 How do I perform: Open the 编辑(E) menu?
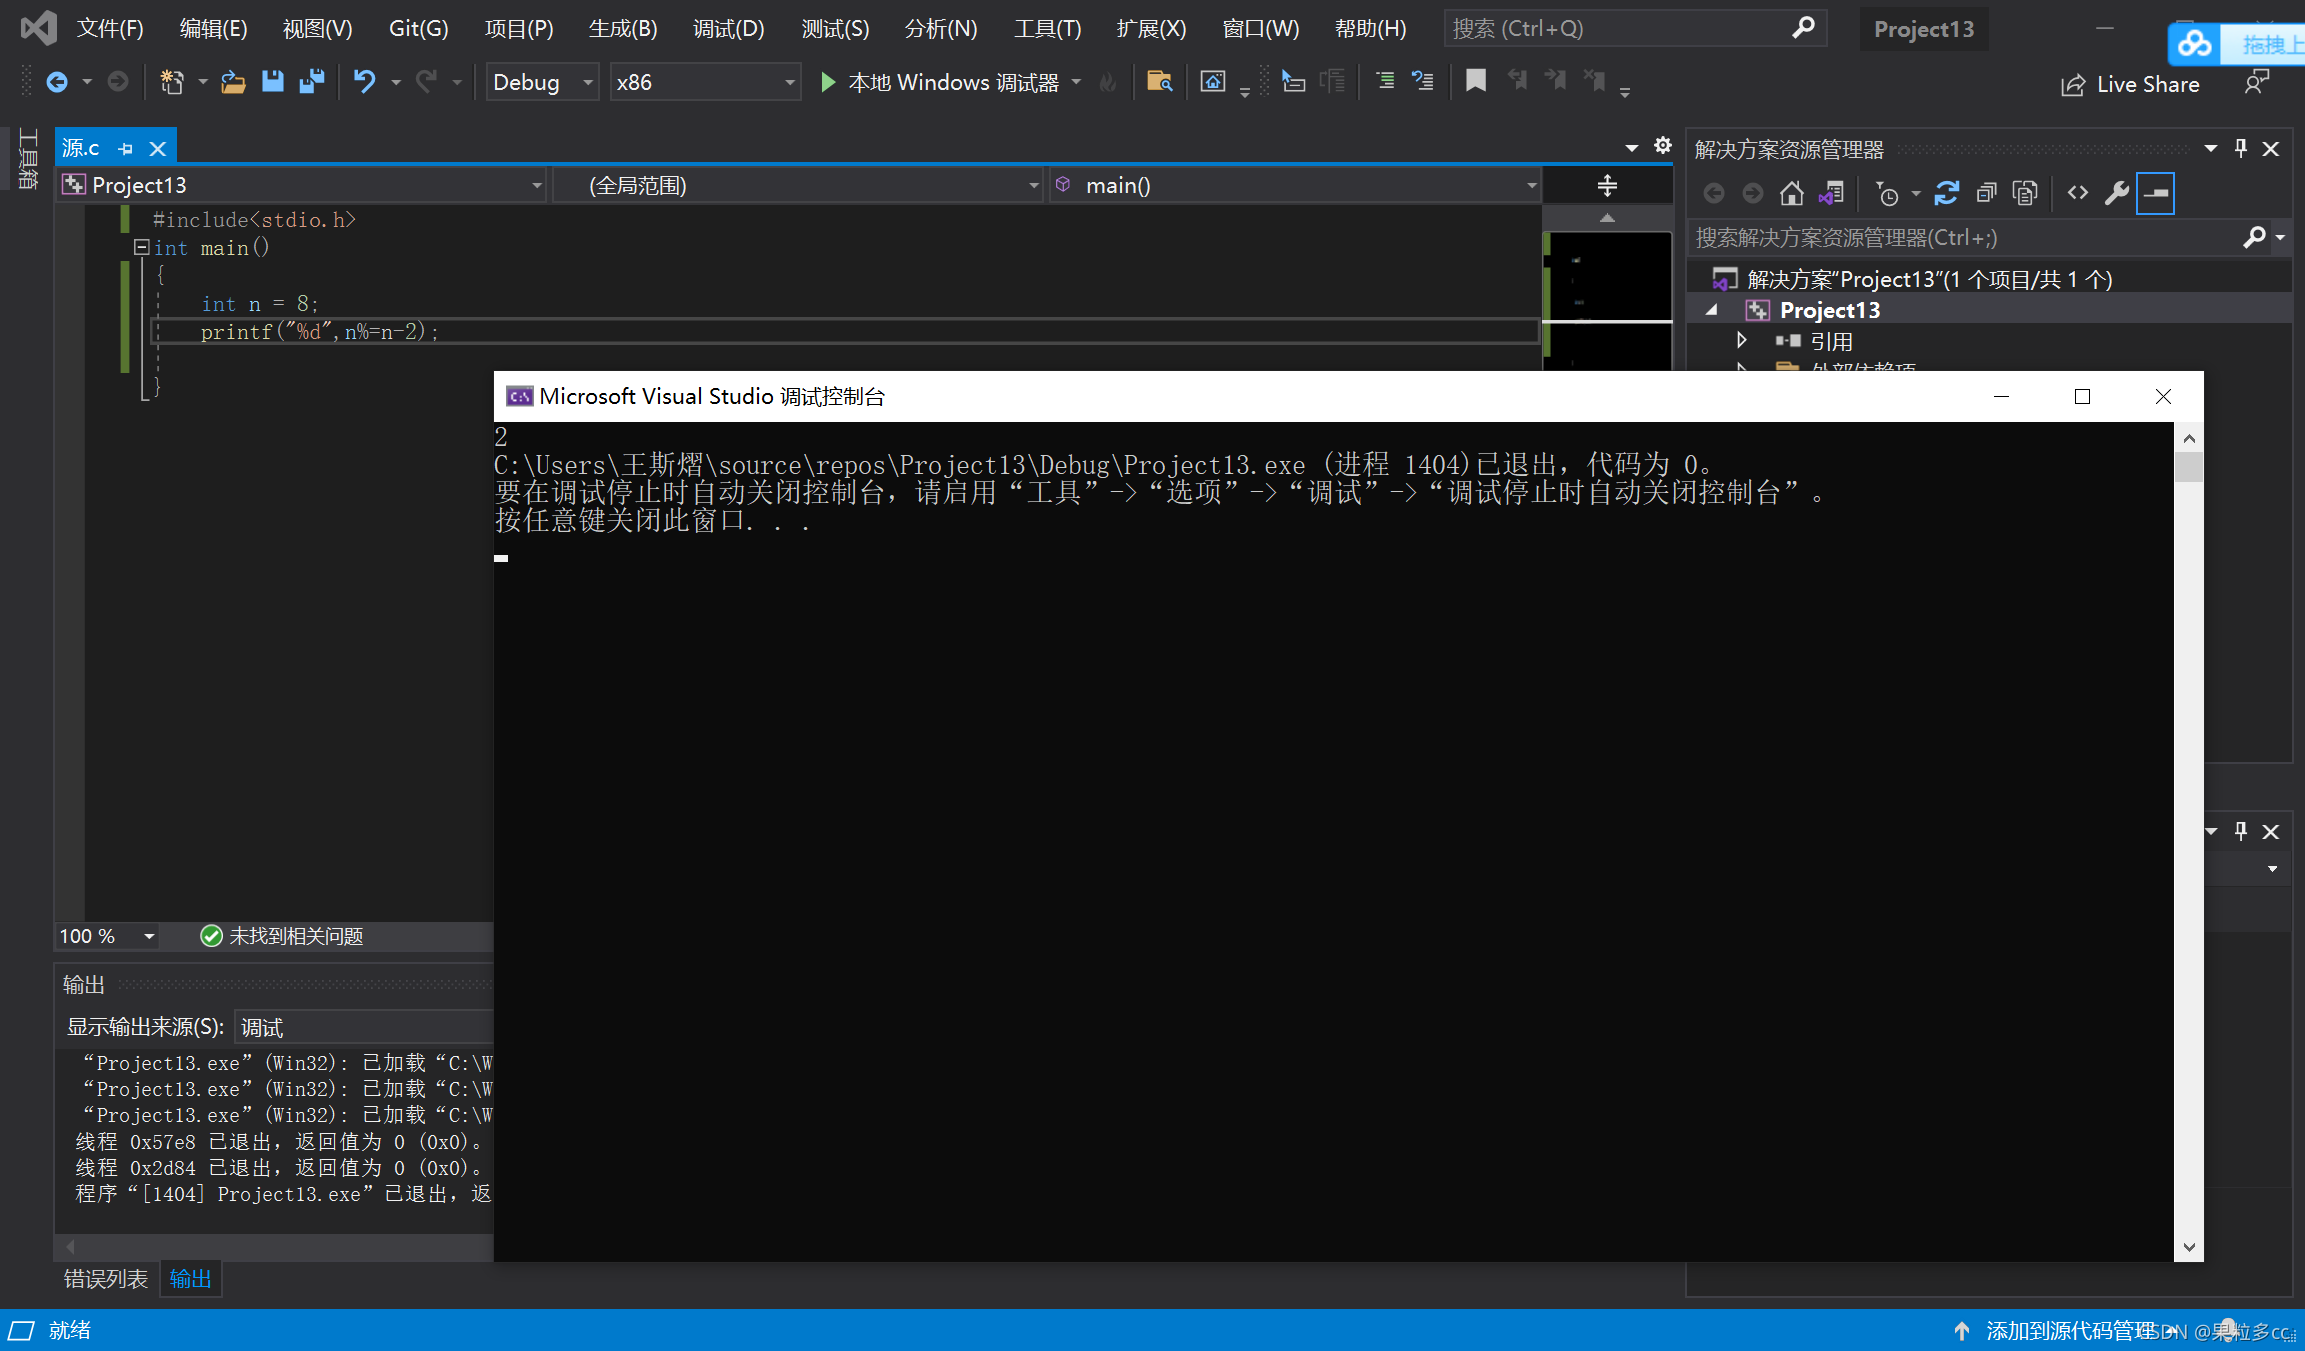point(213,29)
